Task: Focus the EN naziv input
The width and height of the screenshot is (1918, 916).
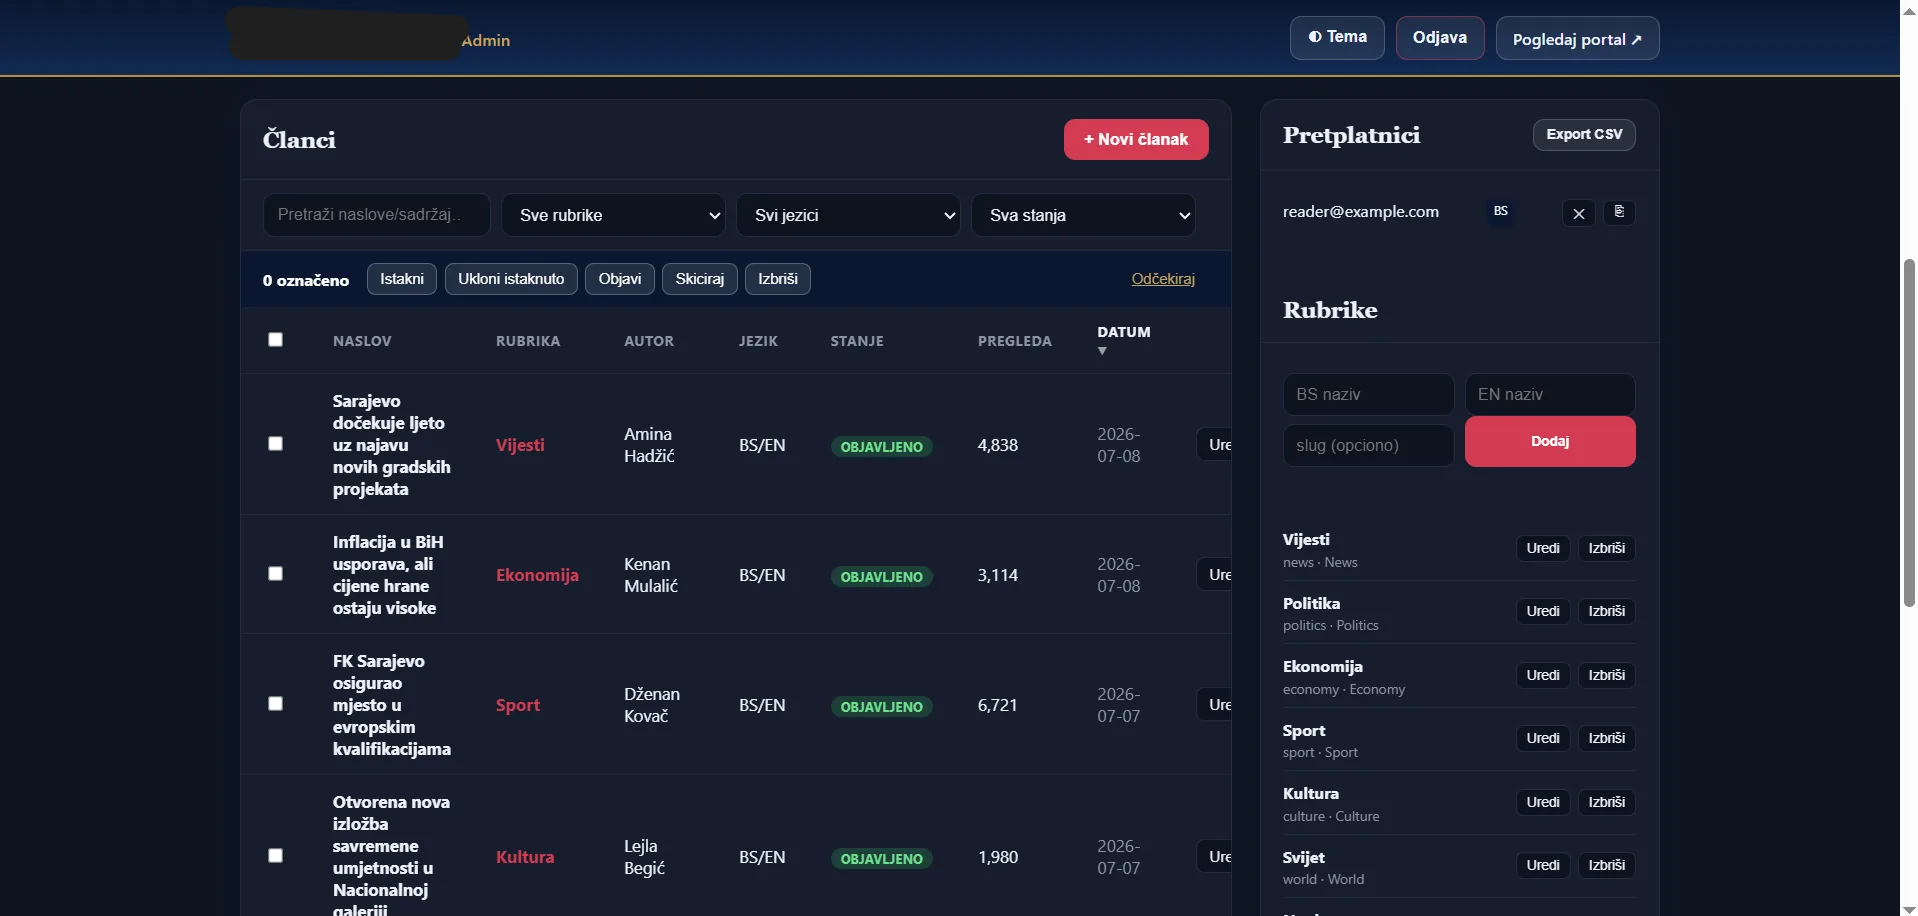Action: [1550, 394]
